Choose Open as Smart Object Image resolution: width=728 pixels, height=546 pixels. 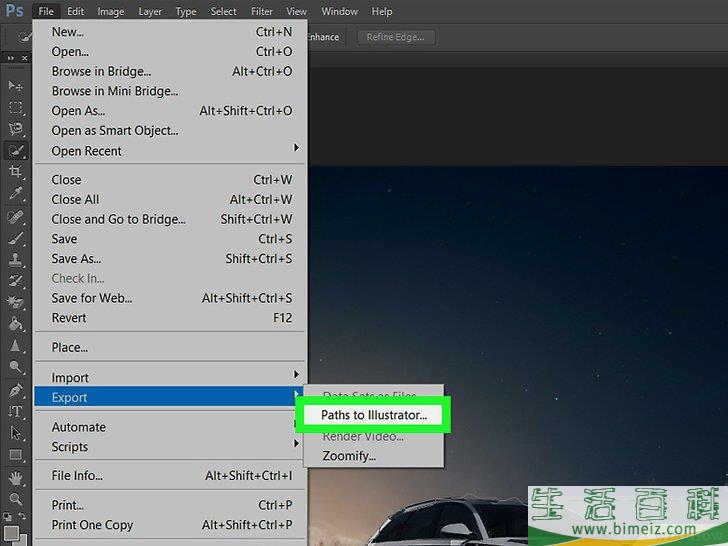pyautogui.click(x=170, y=130)
